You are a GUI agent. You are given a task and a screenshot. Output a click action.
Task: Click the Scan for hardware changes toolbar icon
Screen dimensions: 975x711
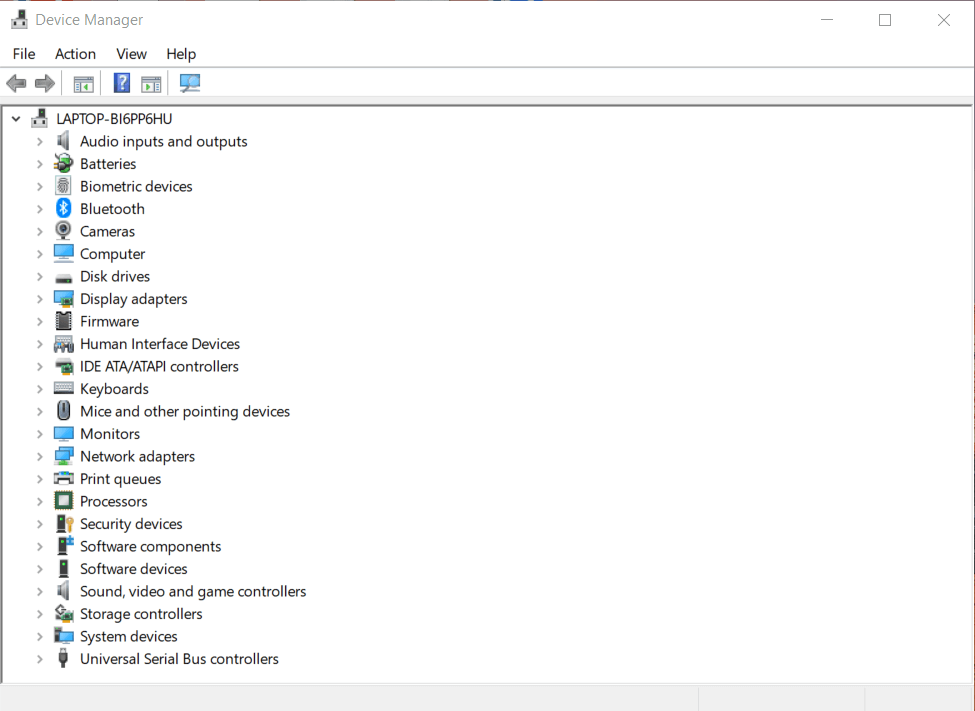coord(189,83)
